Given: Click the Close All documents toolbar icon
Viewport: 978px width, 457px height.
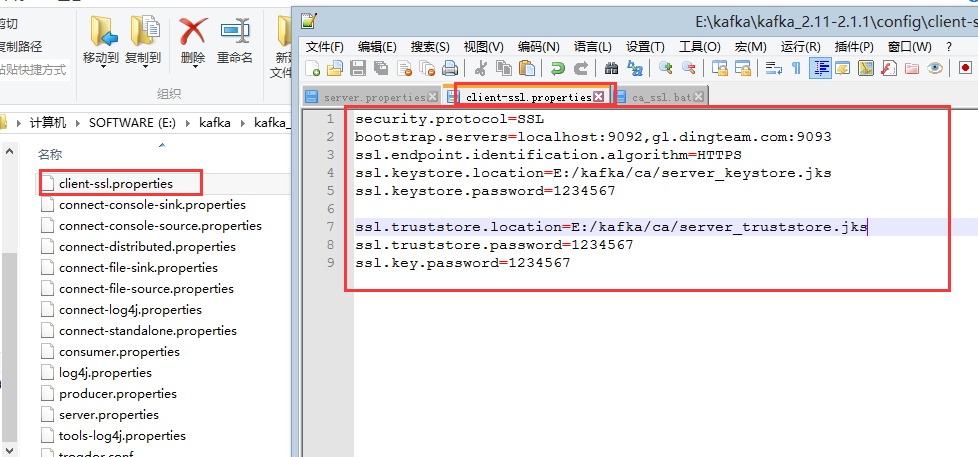Looking at the screenshot, I should click(x=427, y=69).
